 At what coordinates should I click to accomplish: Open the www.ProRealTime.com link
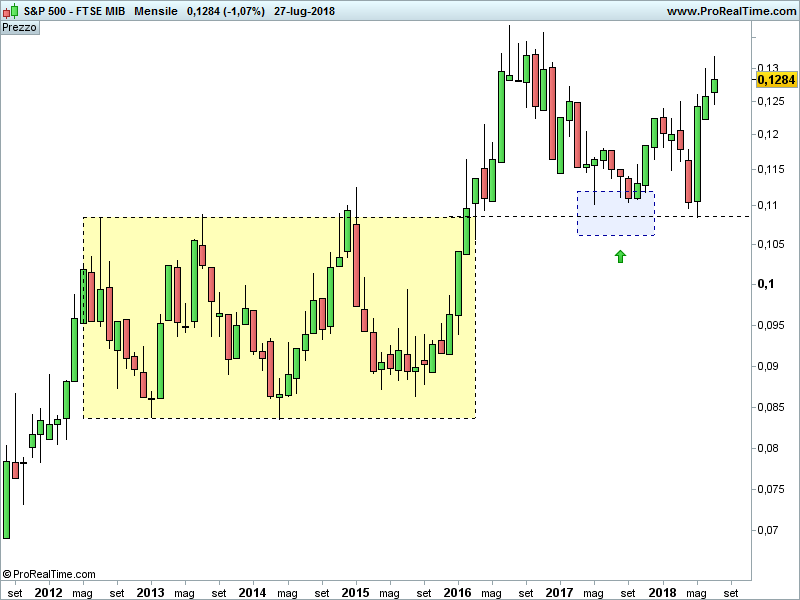[732, 11]
